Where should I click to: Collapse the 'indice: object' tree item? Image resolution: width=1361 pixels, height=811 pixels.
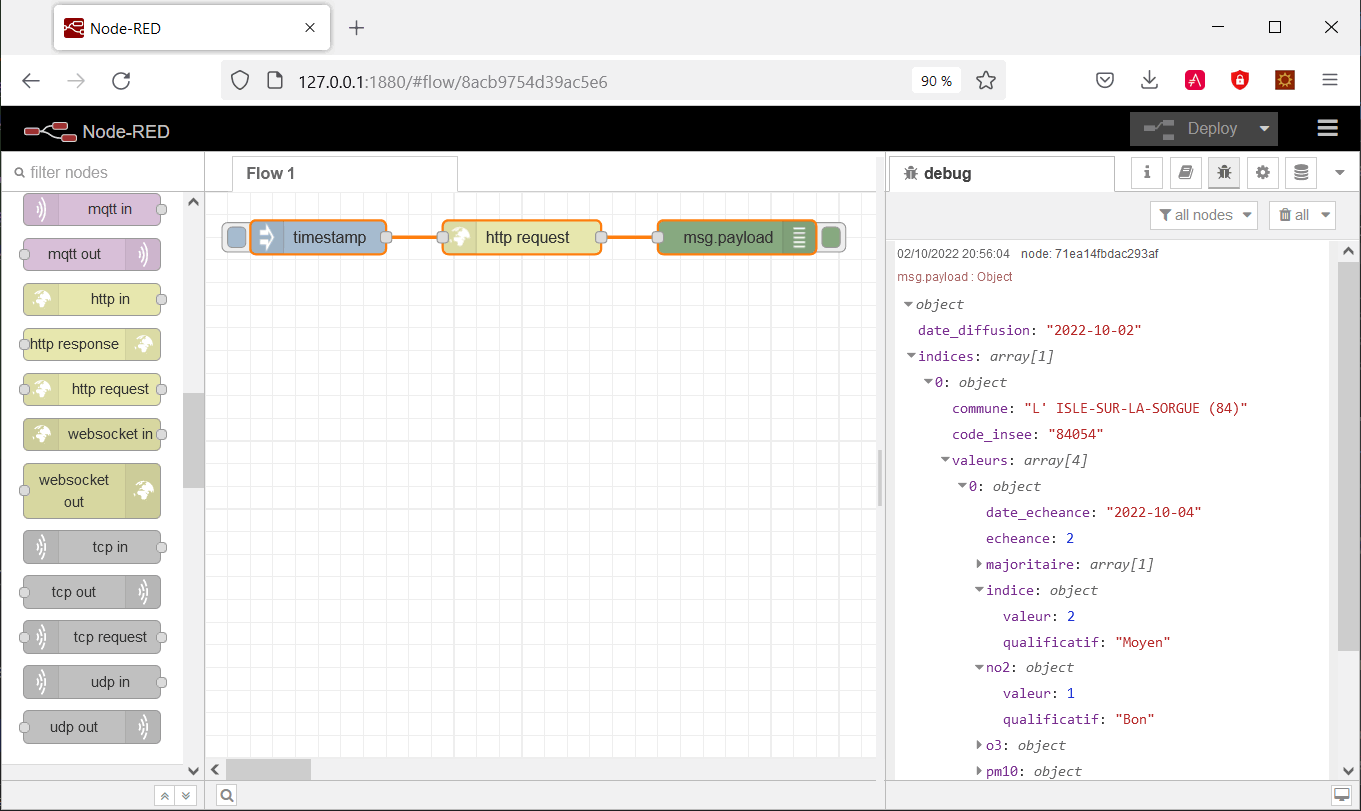coord(979,590)
